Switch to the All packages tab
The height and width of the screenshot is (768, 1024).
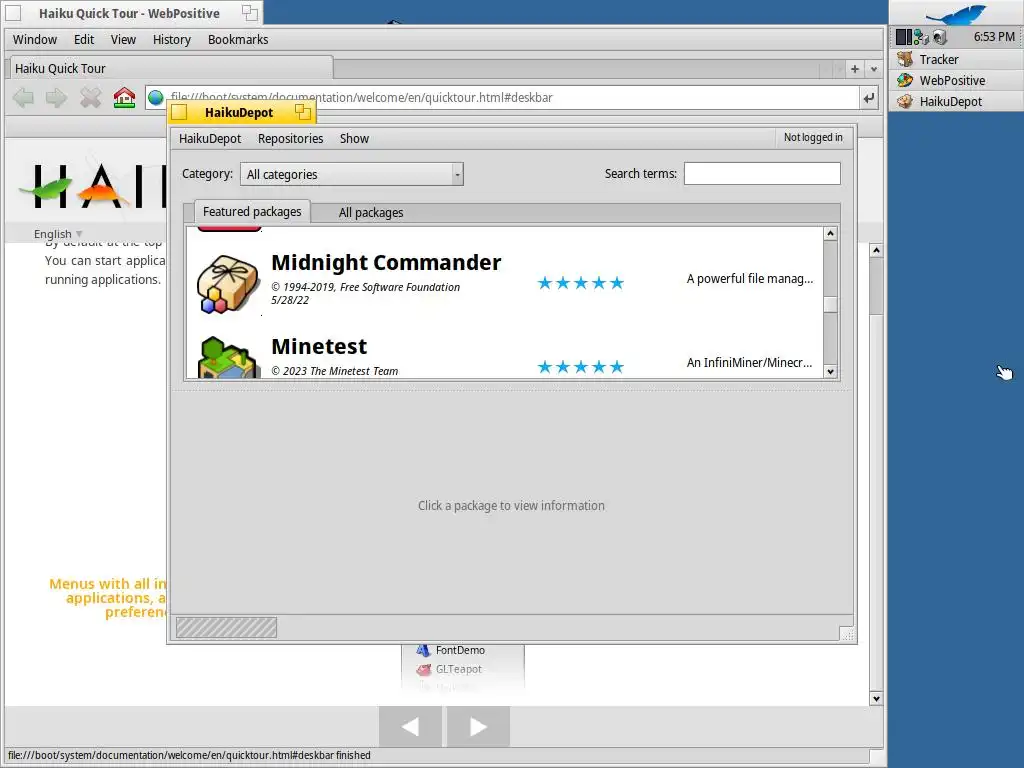(371, 212)
